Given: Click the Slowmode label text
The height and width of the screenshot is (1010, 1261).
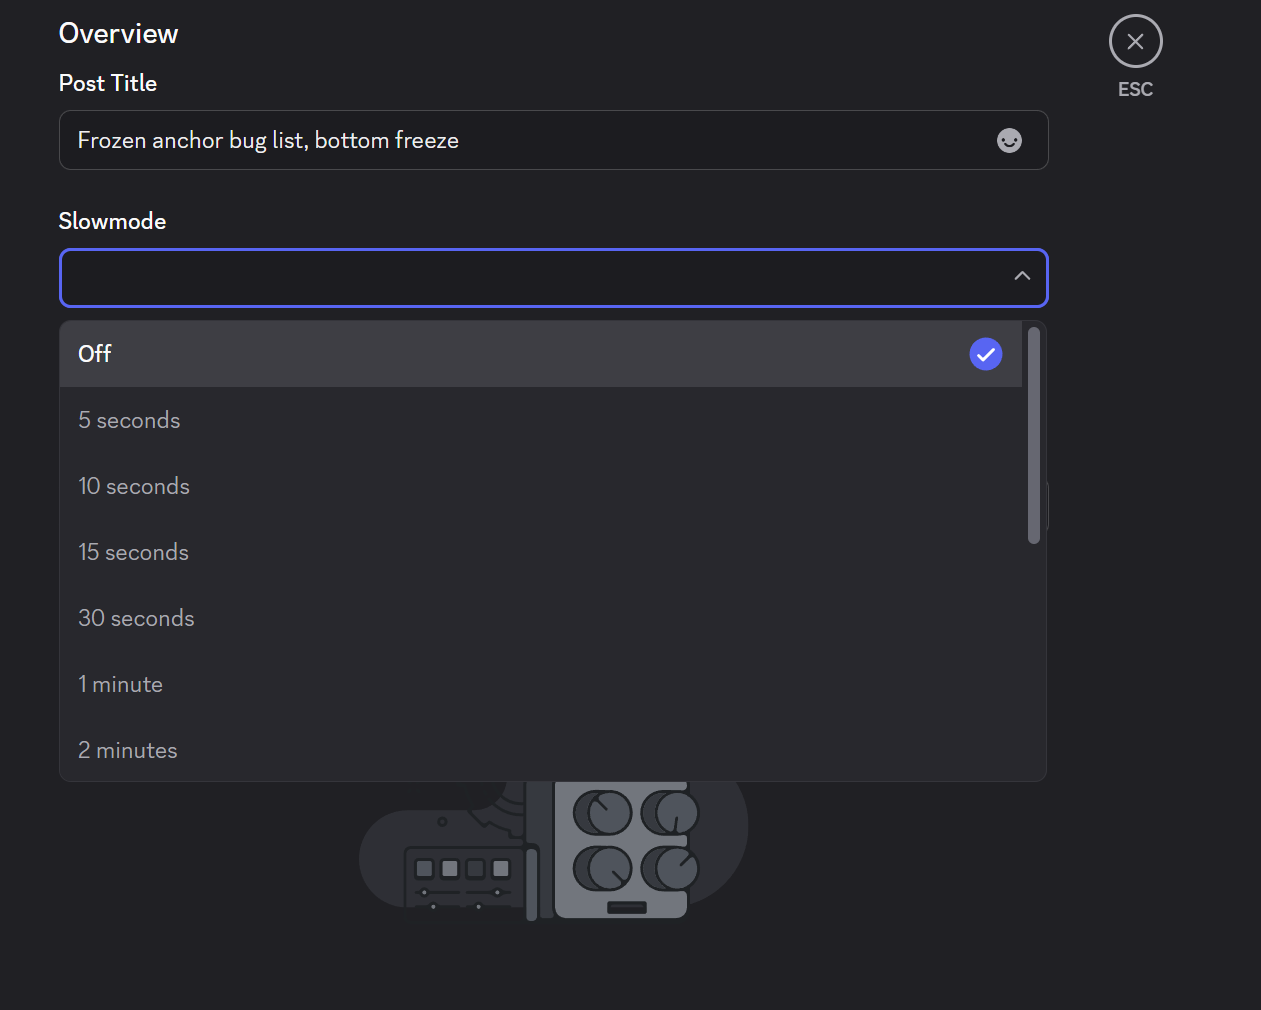Looking at the screenshot, I should [112, 221].
